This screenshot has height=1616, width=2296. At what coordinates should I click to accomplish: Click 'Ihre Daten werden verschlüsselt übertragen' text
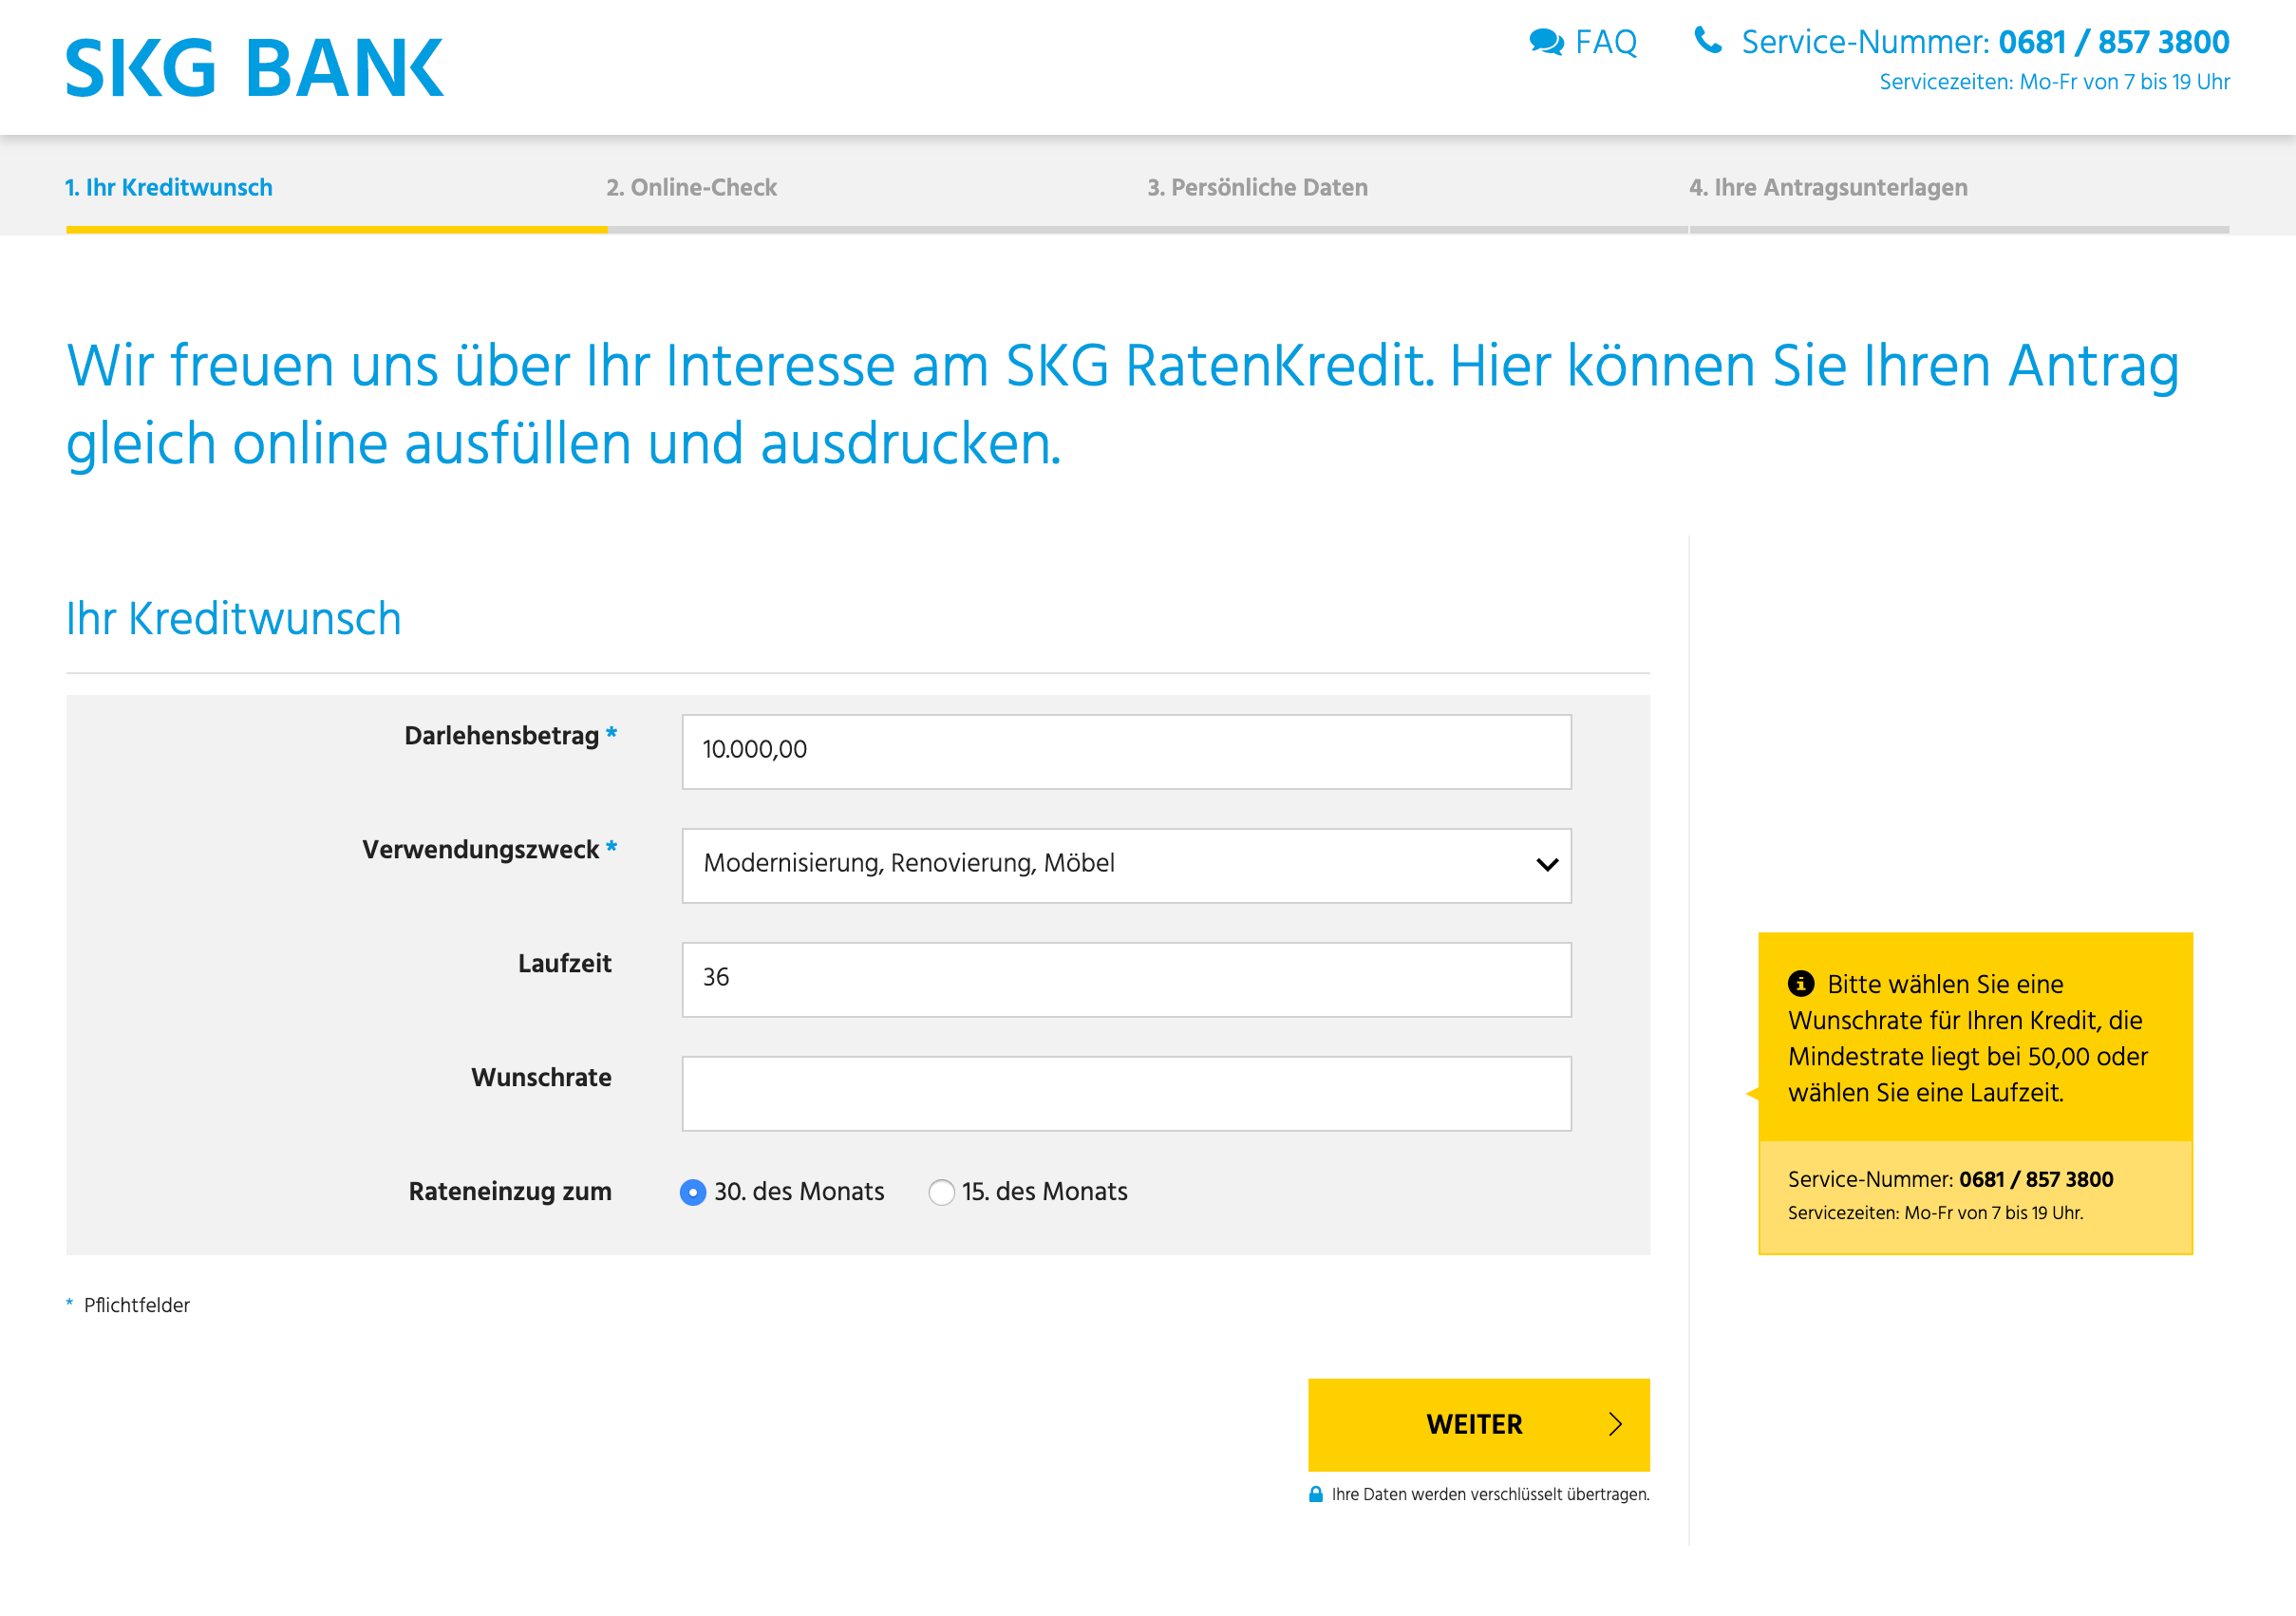point(1490,1494)
